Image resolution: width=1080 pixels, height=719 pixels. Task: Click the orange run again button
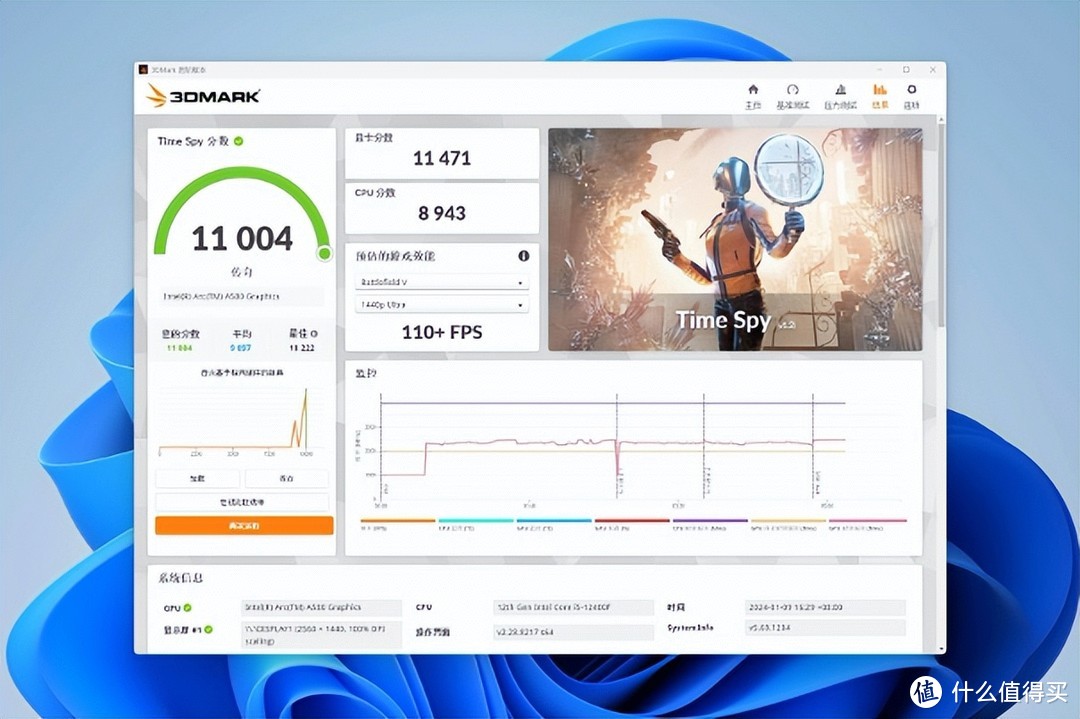(x=244, y=525)
